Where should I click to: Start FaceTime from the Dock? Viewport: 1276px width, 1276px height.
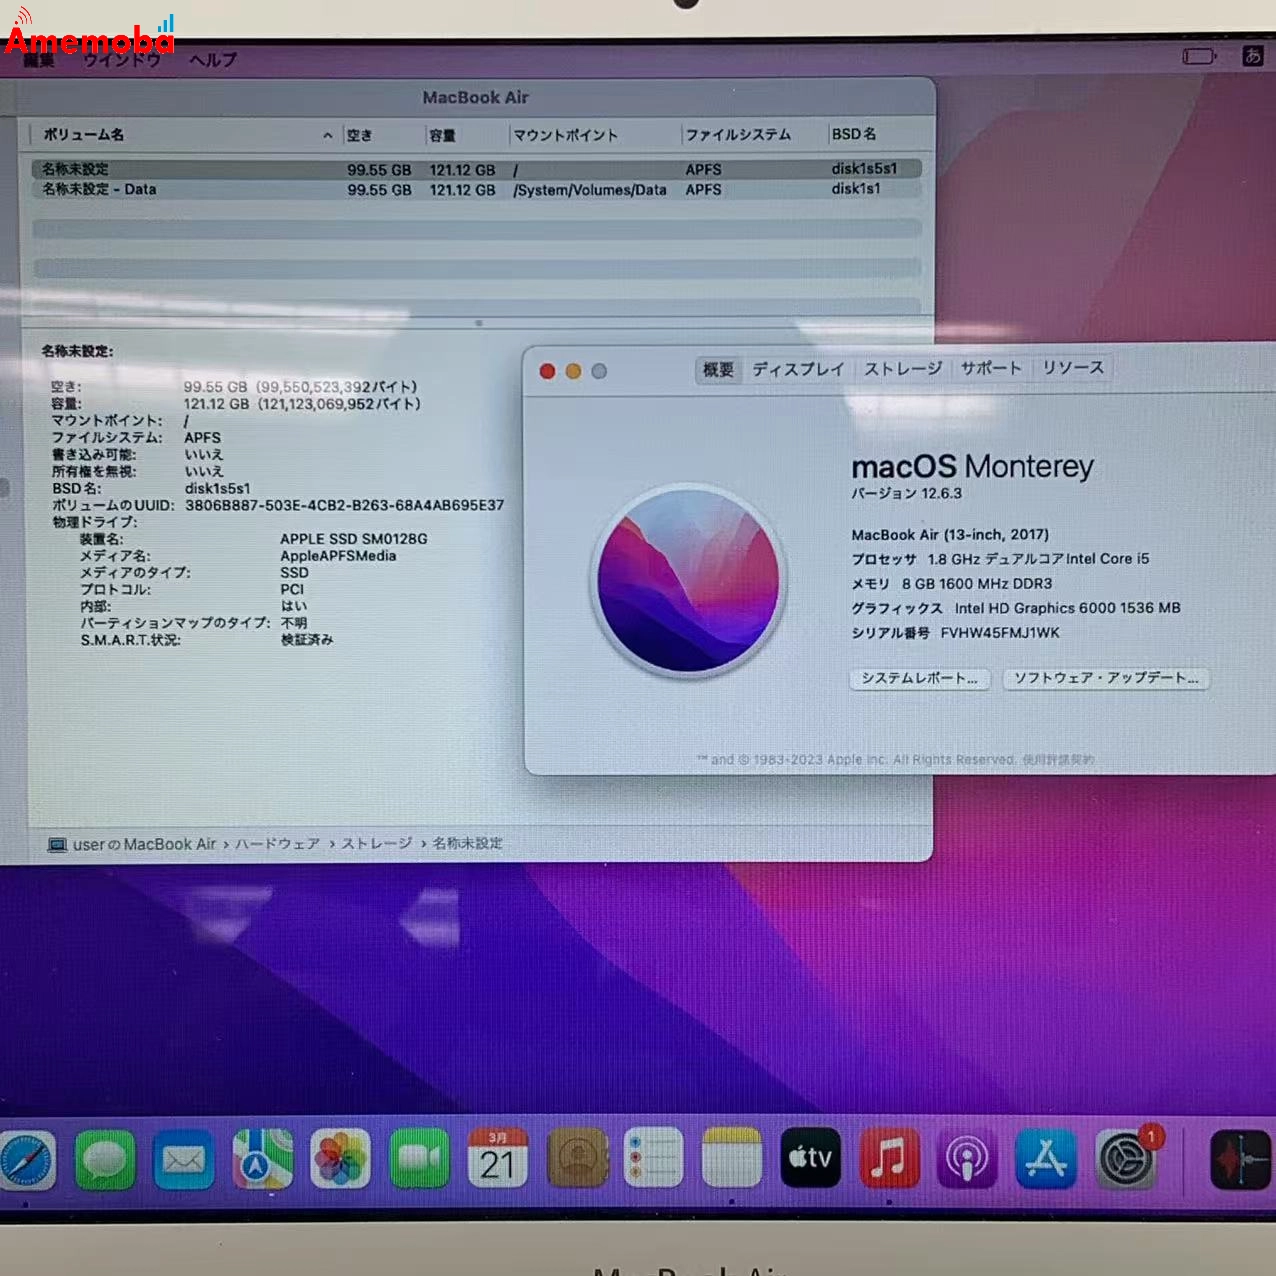420,1160
